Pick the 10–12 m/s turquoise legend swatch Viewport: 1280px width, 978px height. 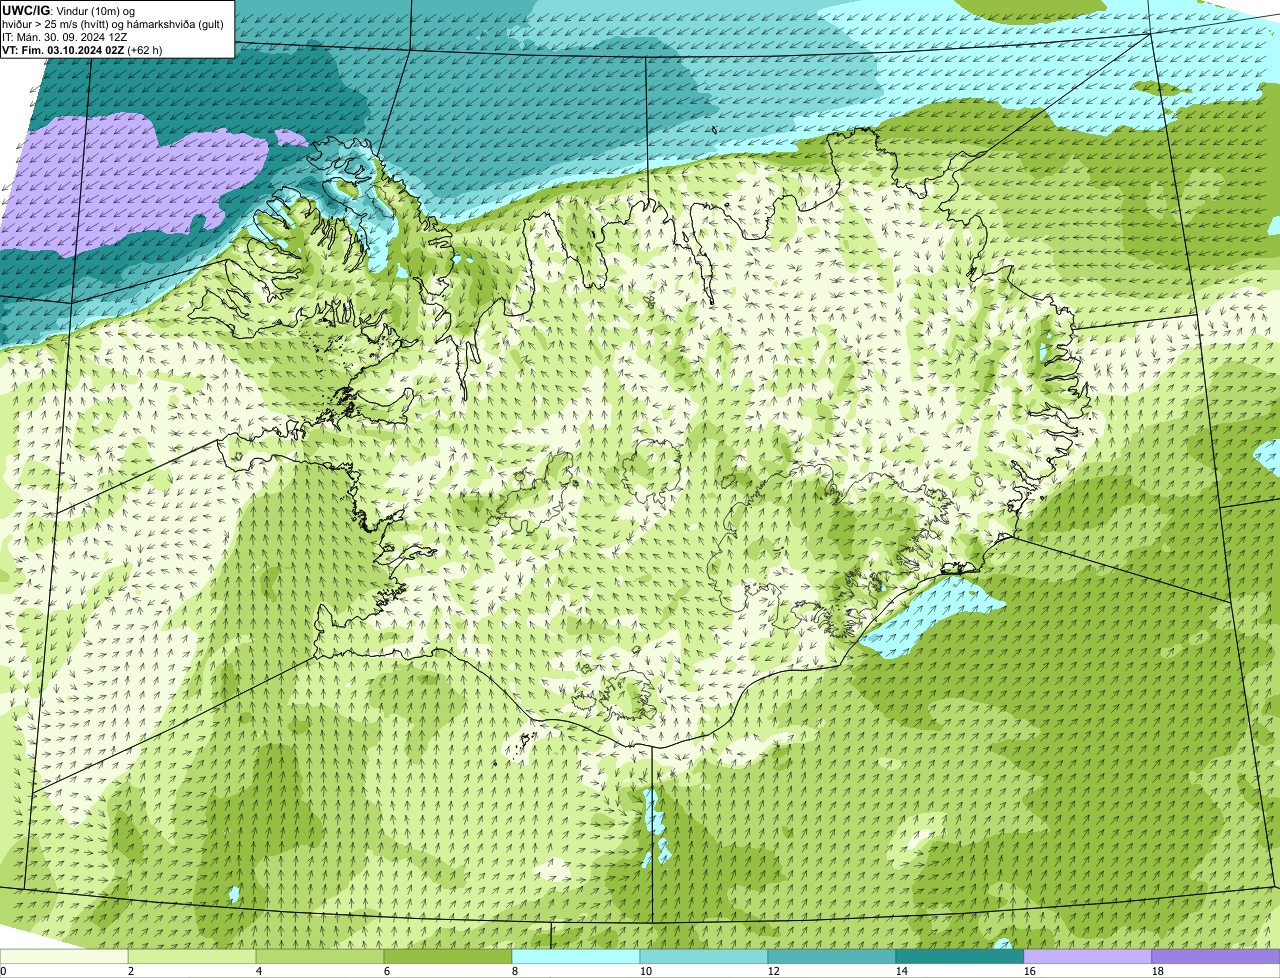click(704, 956)
